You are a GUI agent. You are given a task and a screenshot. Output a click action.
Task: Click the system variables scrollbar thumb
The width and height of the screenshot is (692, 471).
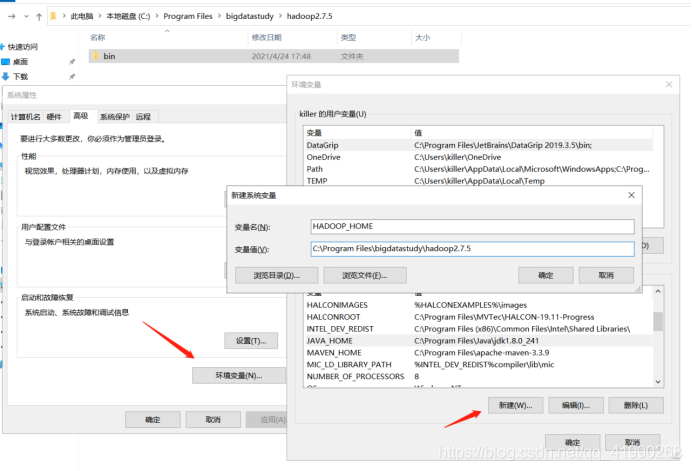658,321
